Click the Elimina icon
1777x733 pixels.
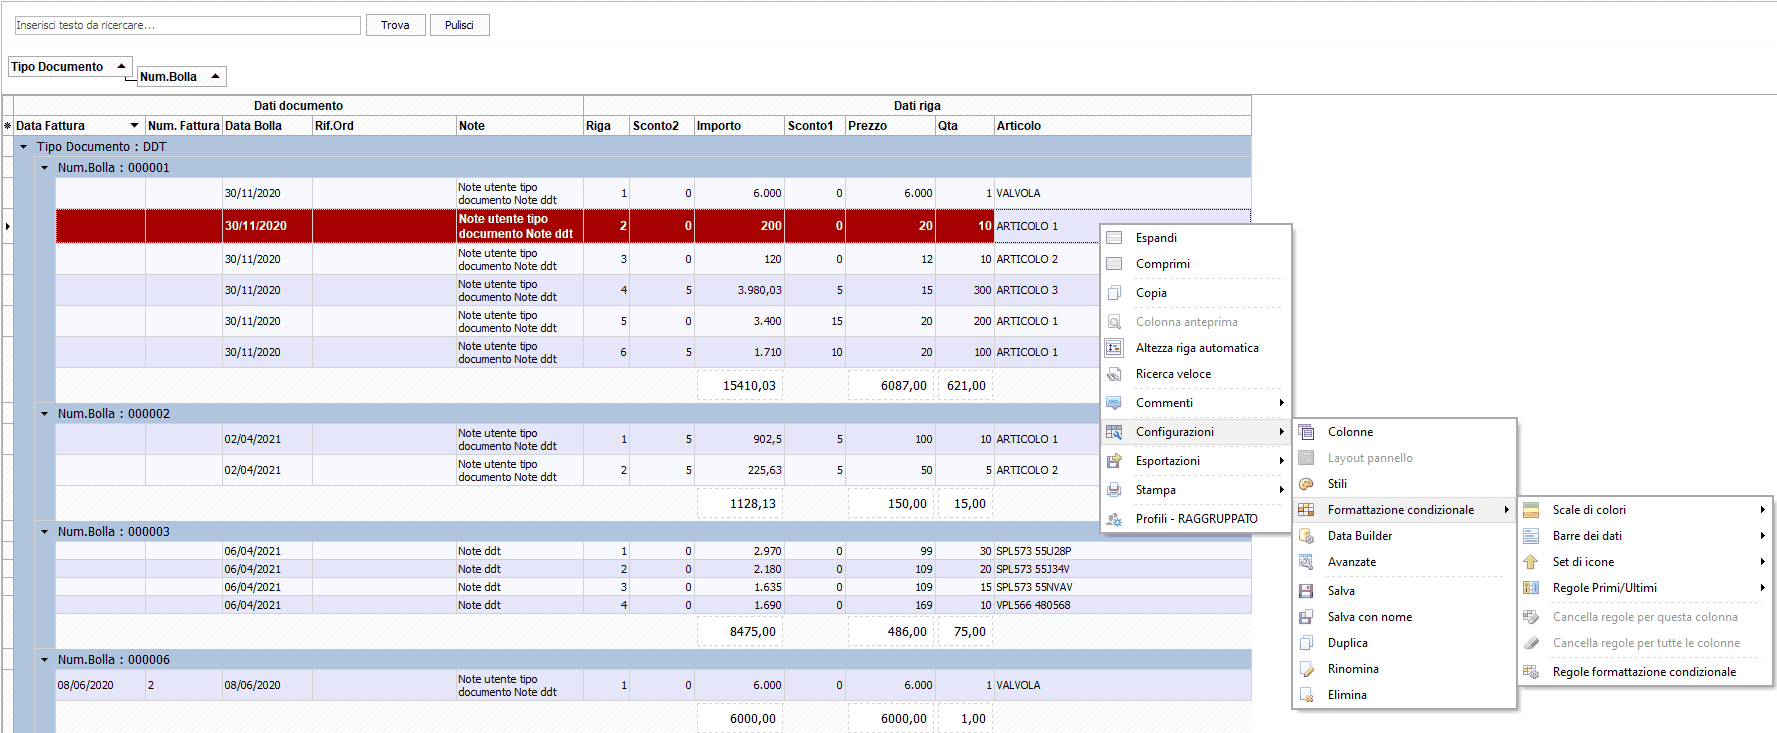click(x=1306, y=695)
